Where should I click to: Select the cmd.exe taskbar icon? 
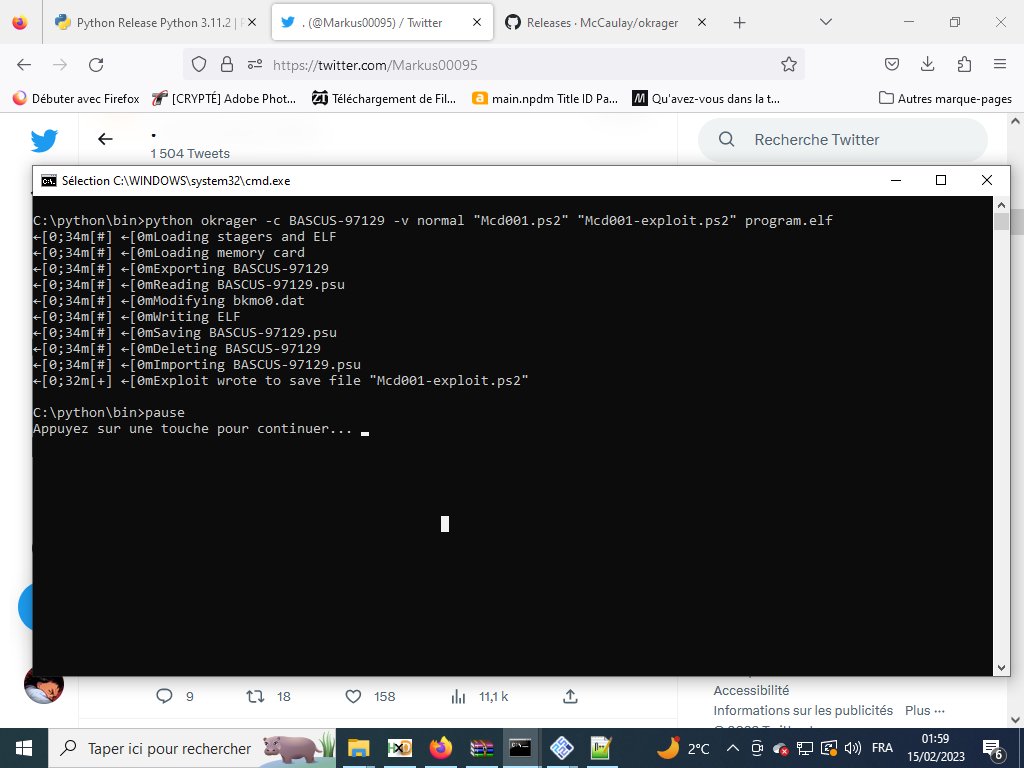[x=520, y=748]
